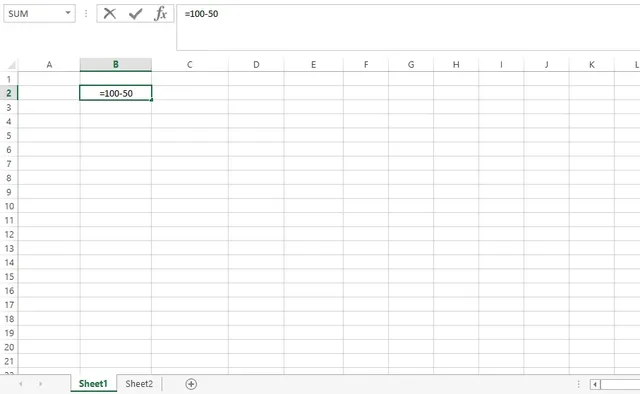Click the next sheet navigation arrow

click(x=40, y=384)
